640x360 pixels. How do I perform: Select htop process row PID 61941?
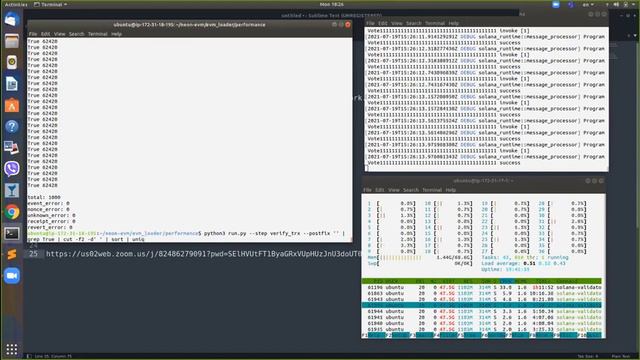coord(482,317)
